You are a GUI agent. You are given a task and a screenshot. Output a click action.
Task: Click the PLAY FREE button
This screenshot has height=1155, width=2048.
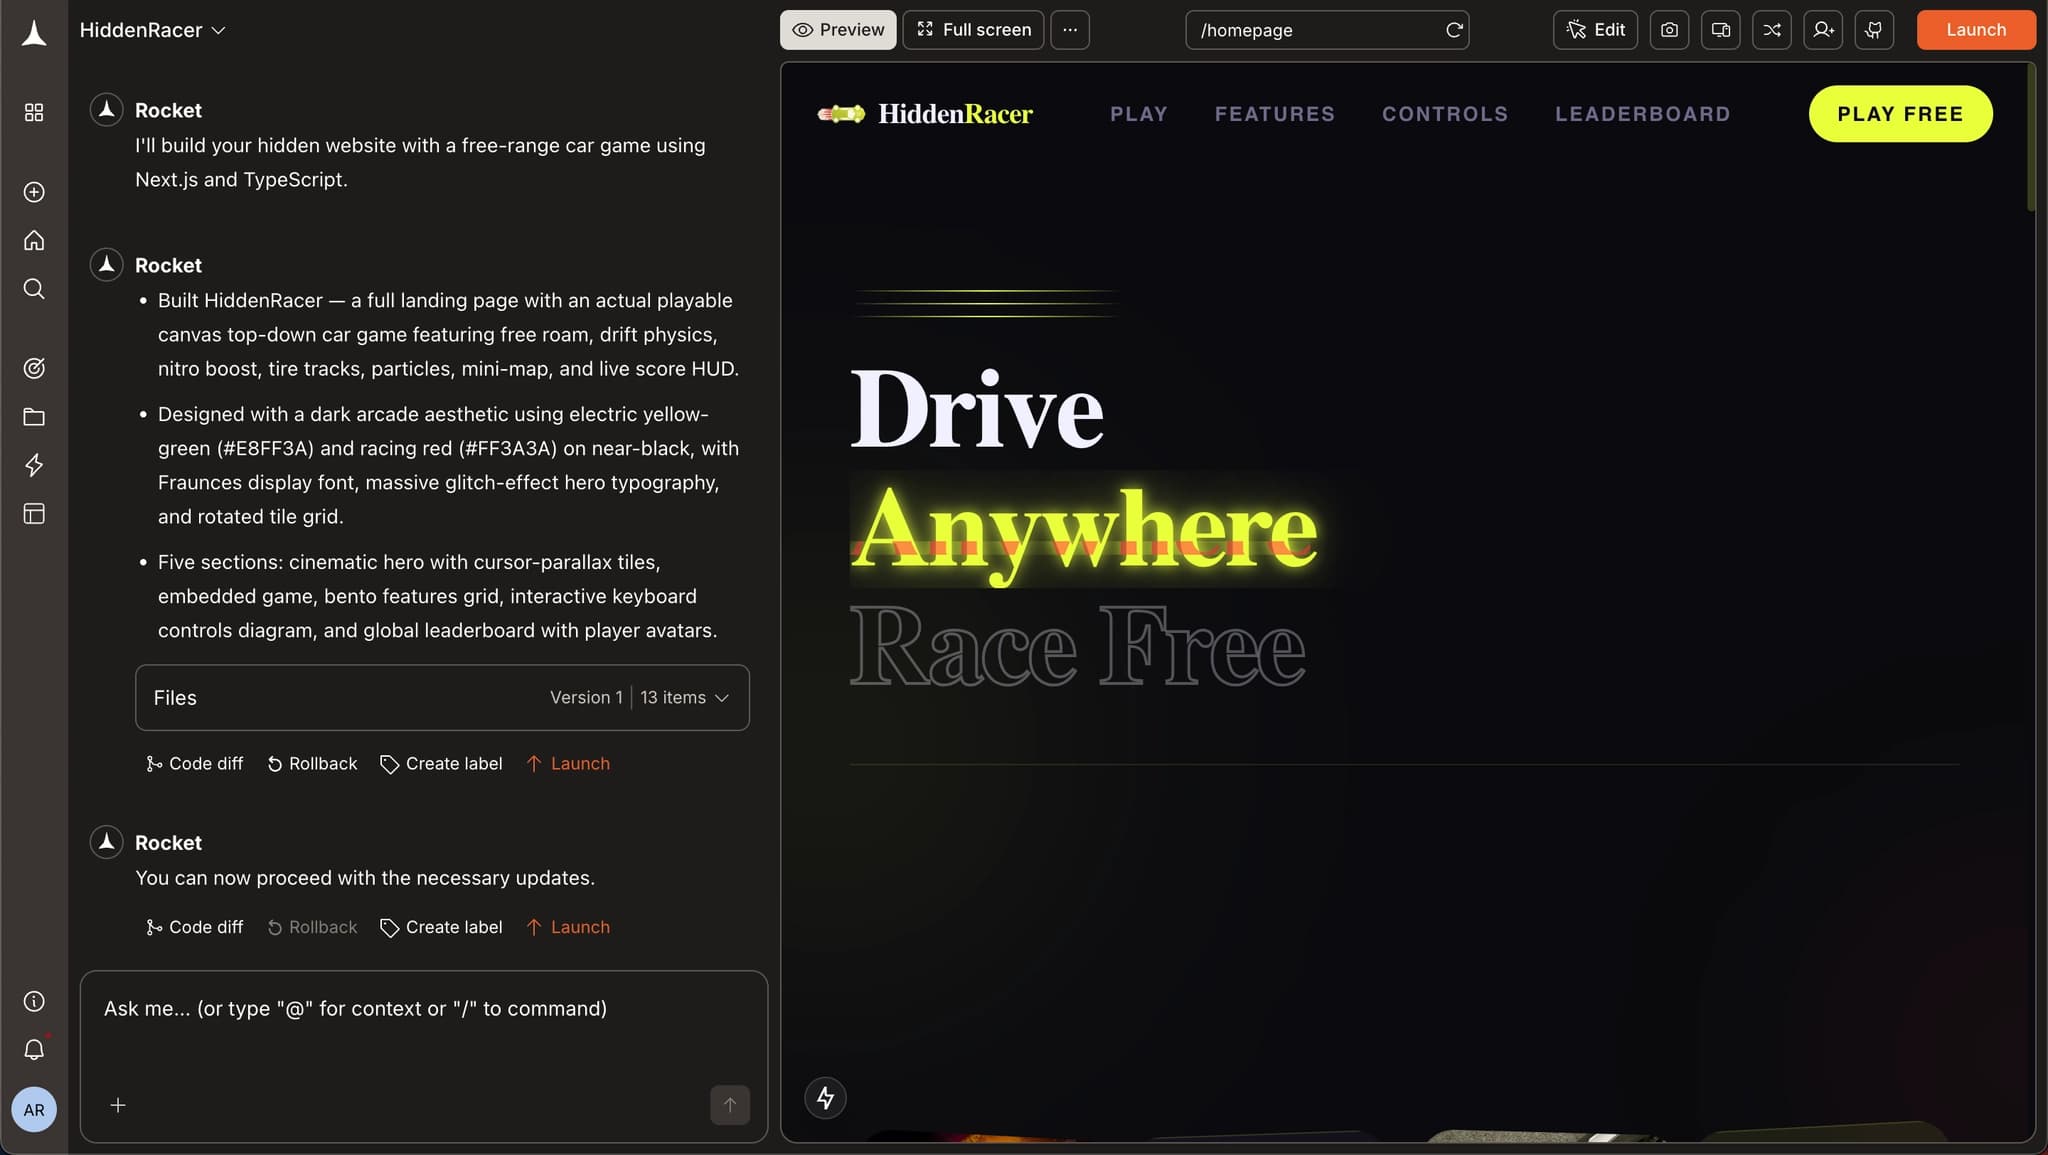[1899, 114]
